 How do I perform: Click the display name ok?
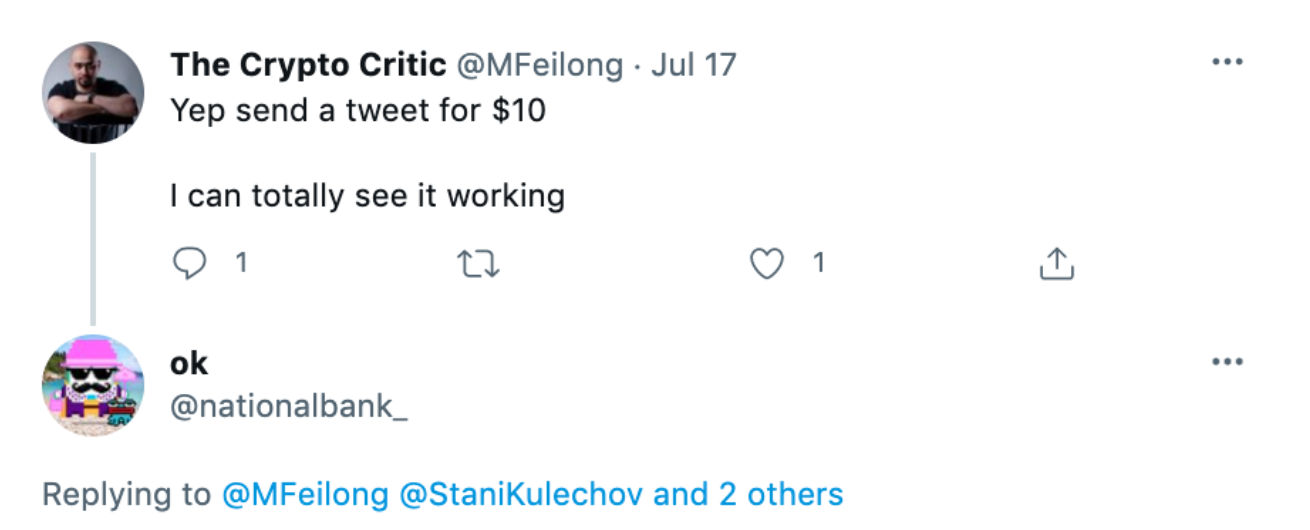(x=189, y=362)
